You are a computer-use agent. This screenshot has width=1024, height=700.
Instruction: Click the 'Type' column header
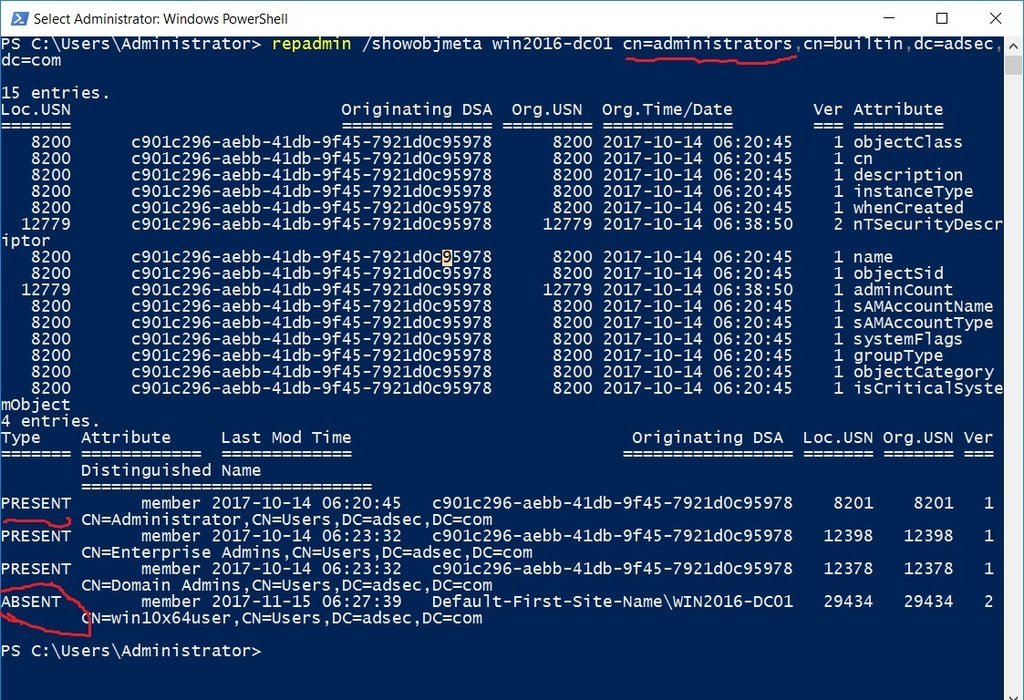coord(21,438)
